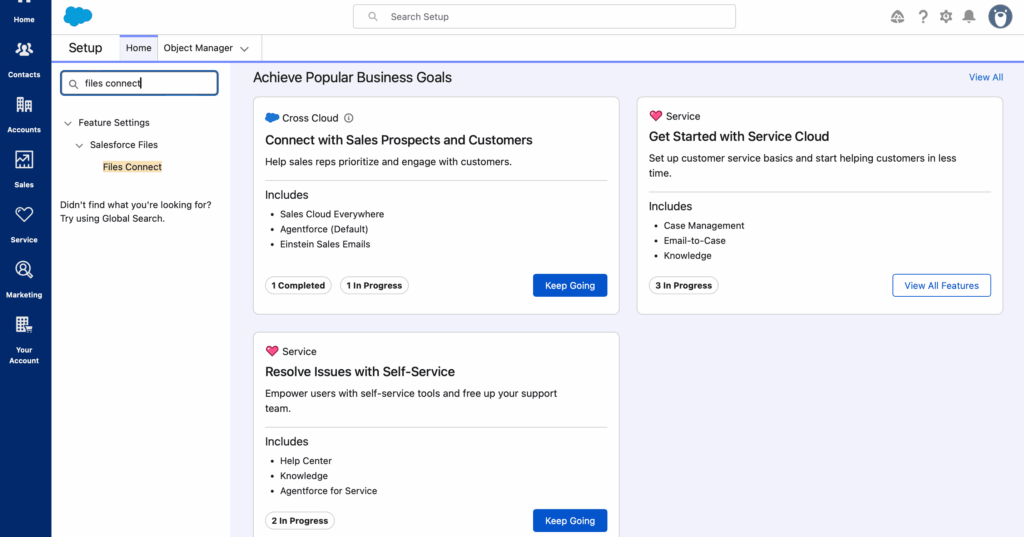The height and width of the screenshot is (537, 1024).
Task: Go to Home in the left sidebar
Action: tap(24, 12)
